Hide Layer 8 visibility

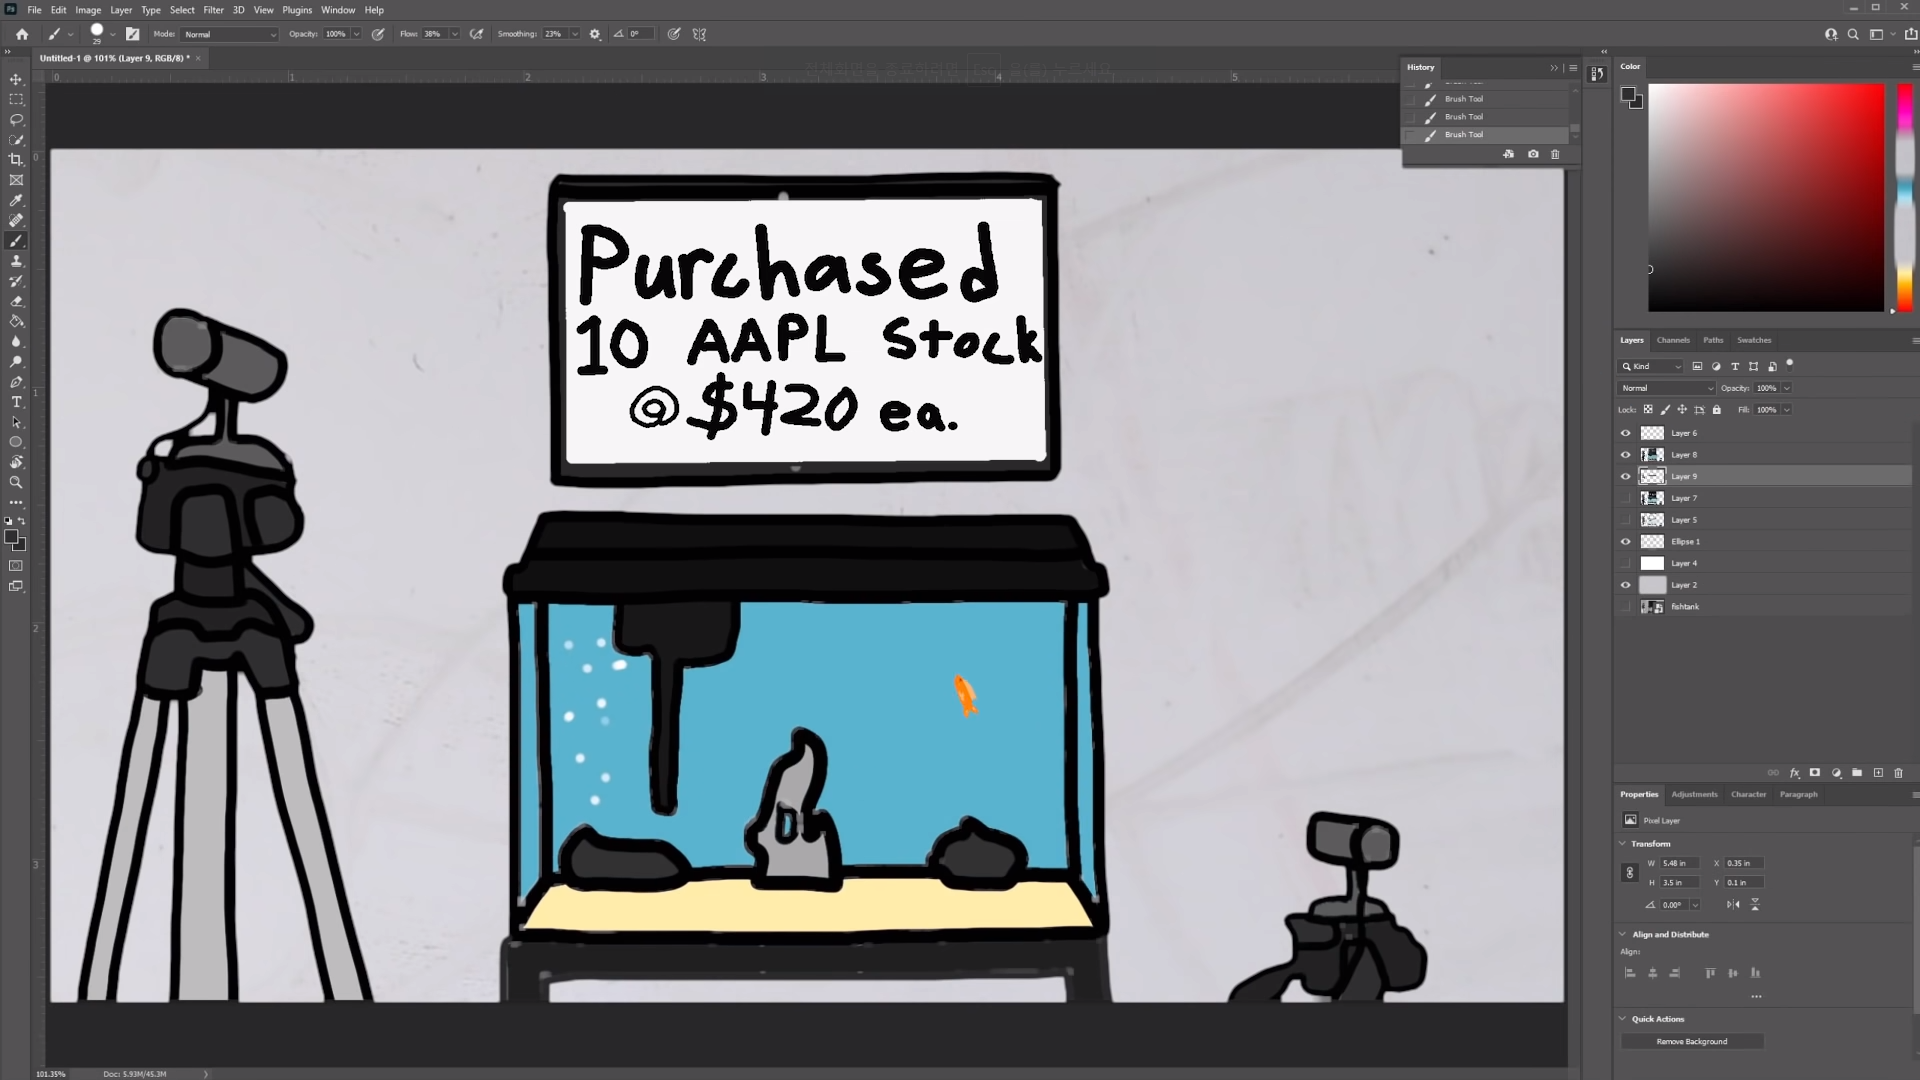1625,455
